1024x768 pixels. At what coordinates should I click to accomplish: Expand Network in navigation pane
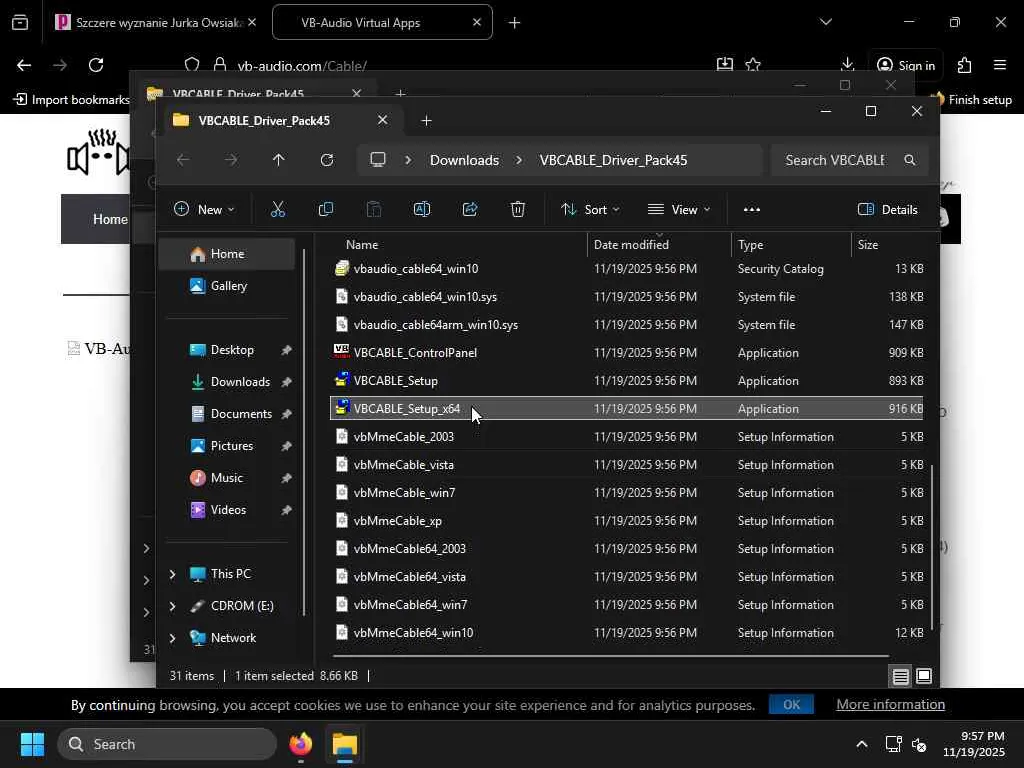pyautogui.click(x=172, y=638)
